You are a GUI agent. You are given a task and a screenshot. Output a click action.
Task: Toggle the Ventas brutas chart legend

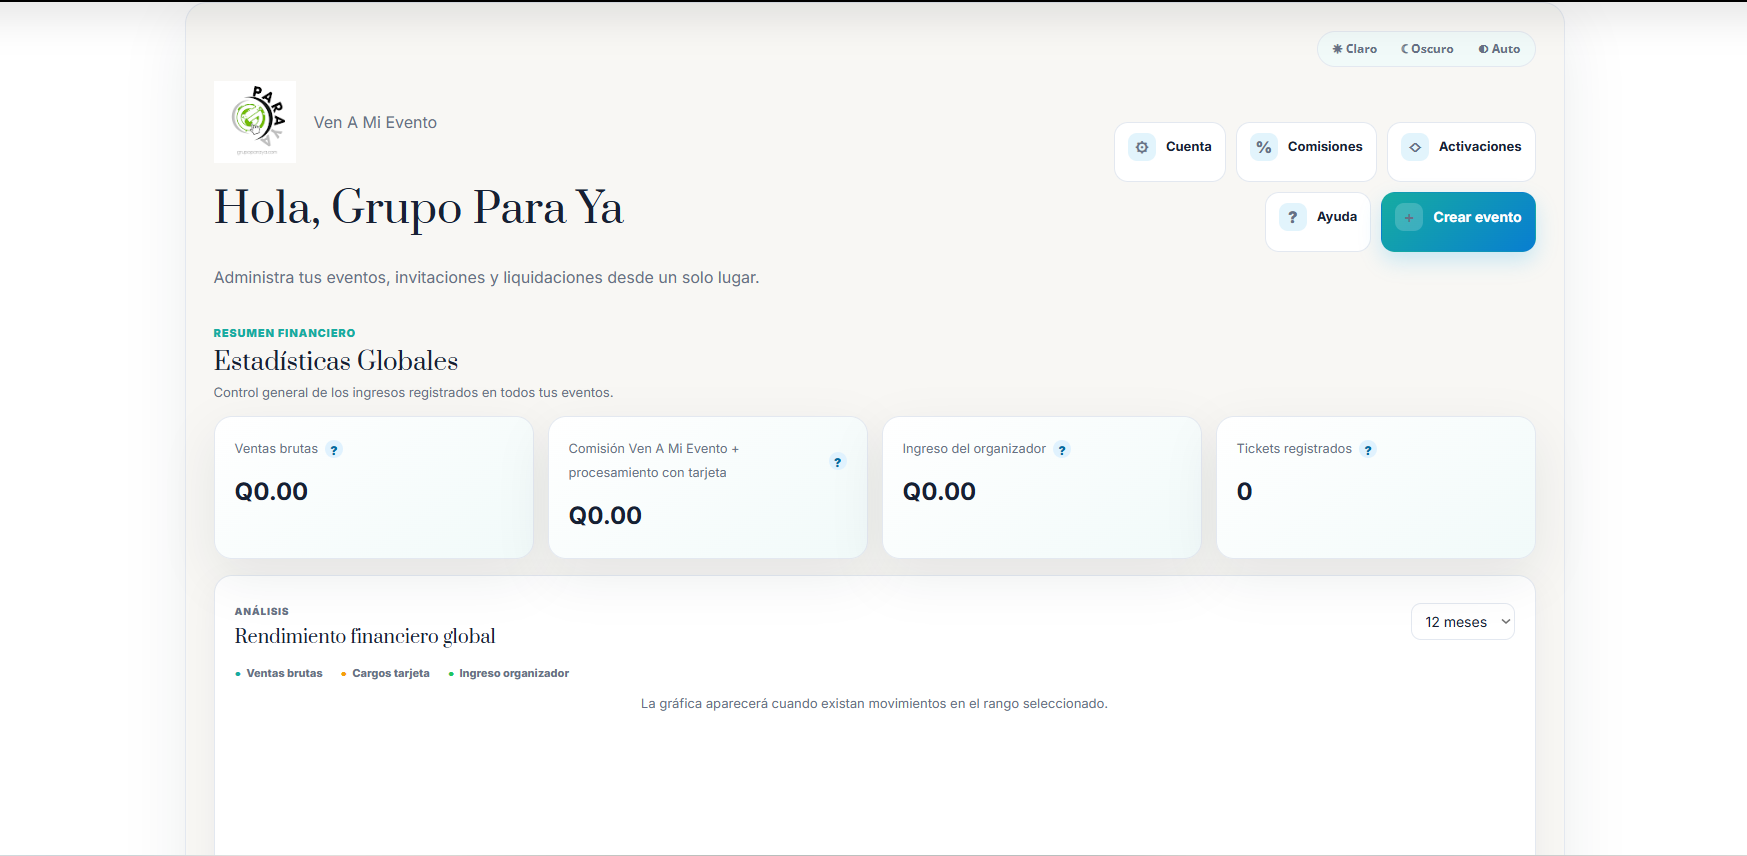(x=279, y=674)
